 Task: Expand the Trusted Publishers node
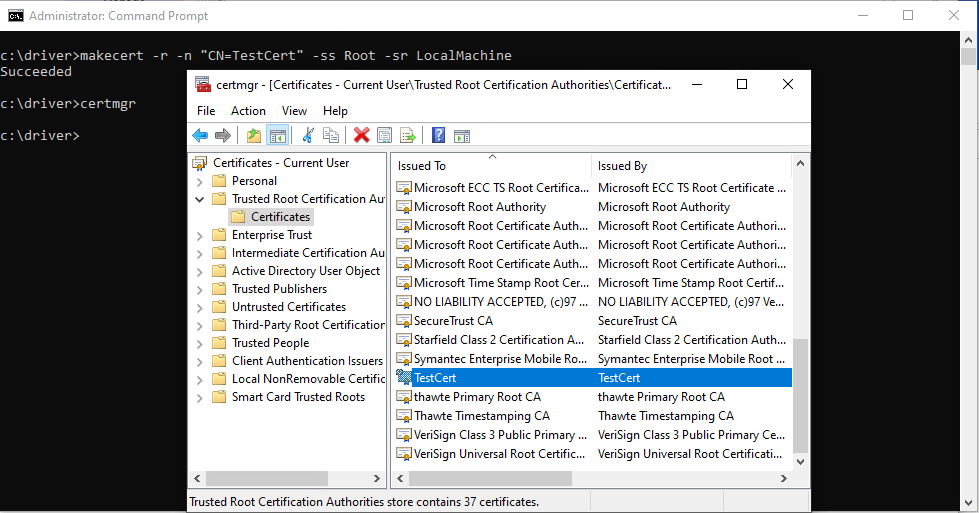point(199,290)
